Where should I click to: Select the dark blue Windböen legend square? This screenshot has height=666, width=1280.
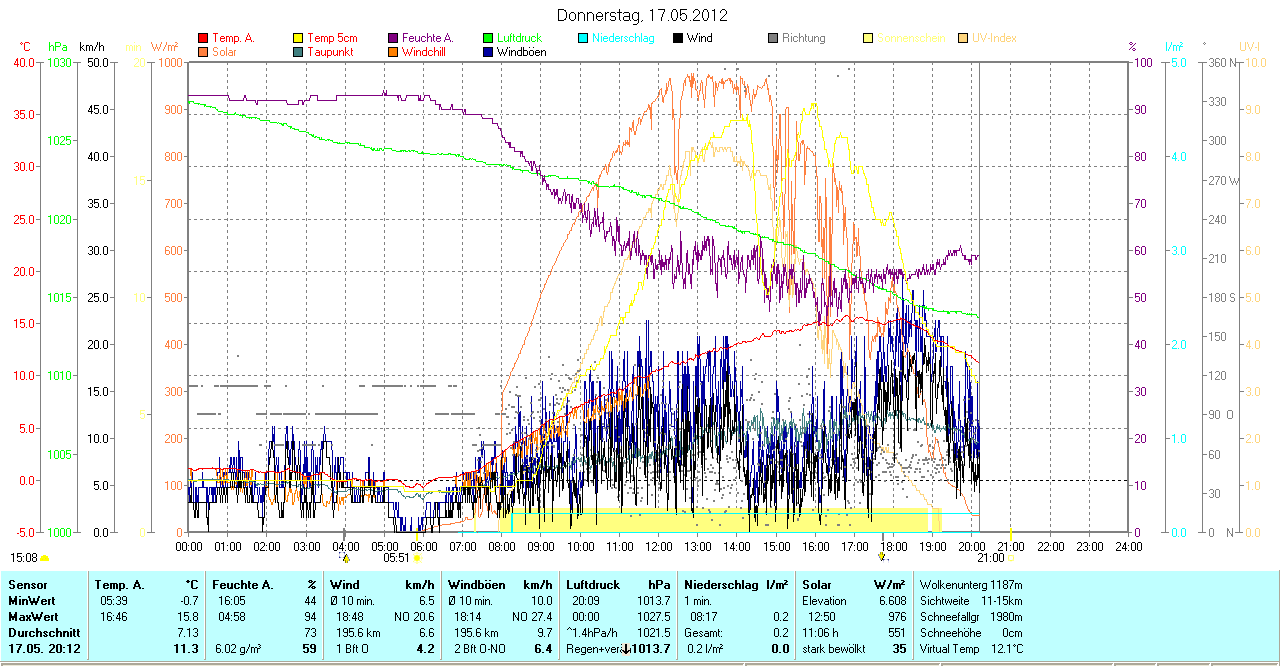[x=488, y=52]
